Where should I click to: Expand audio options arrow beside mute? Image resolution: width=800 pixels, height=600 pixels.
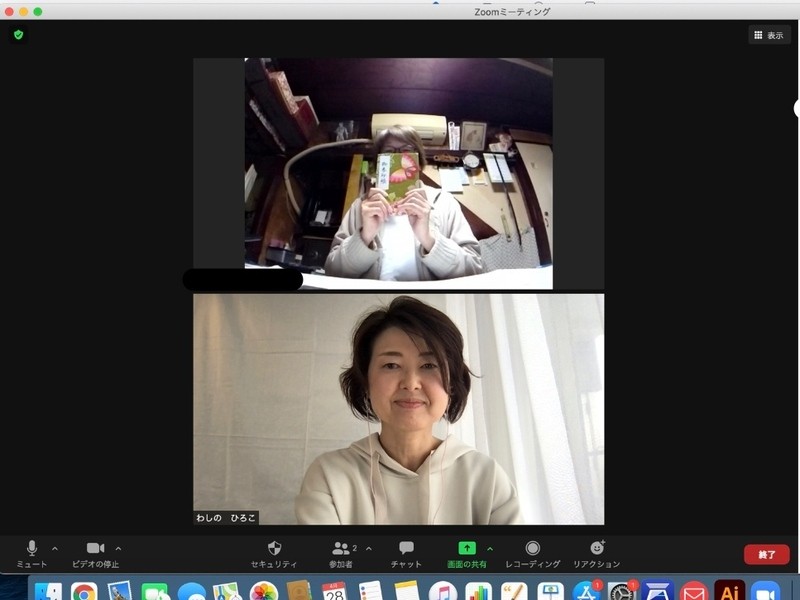coord(55,548)
